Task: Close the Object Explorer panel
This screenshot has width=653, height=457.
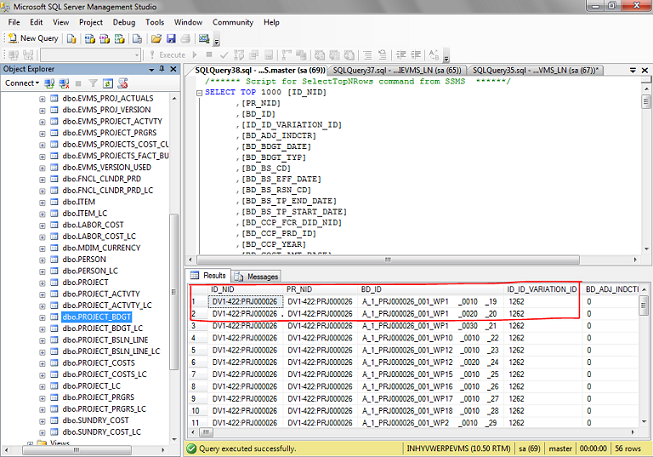Action: [x=171, y=69]
